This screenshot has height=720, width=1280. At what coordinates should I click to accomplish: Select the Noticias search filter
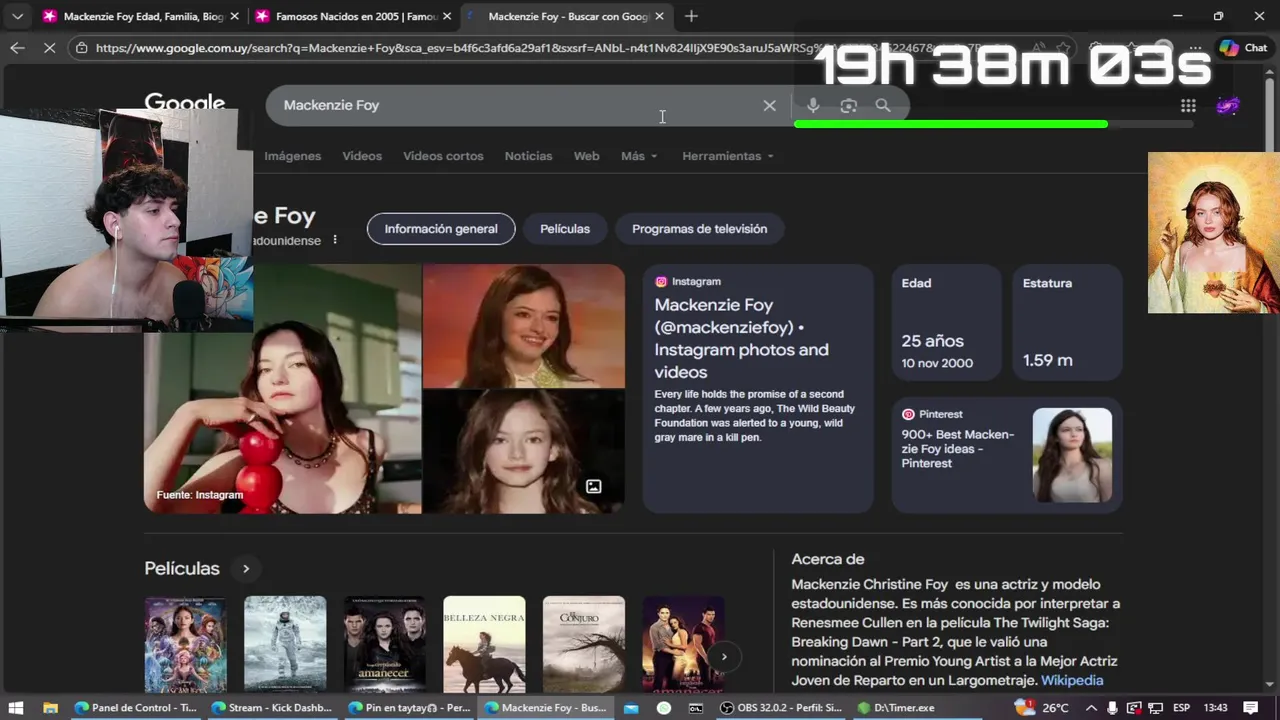(528, 156)
